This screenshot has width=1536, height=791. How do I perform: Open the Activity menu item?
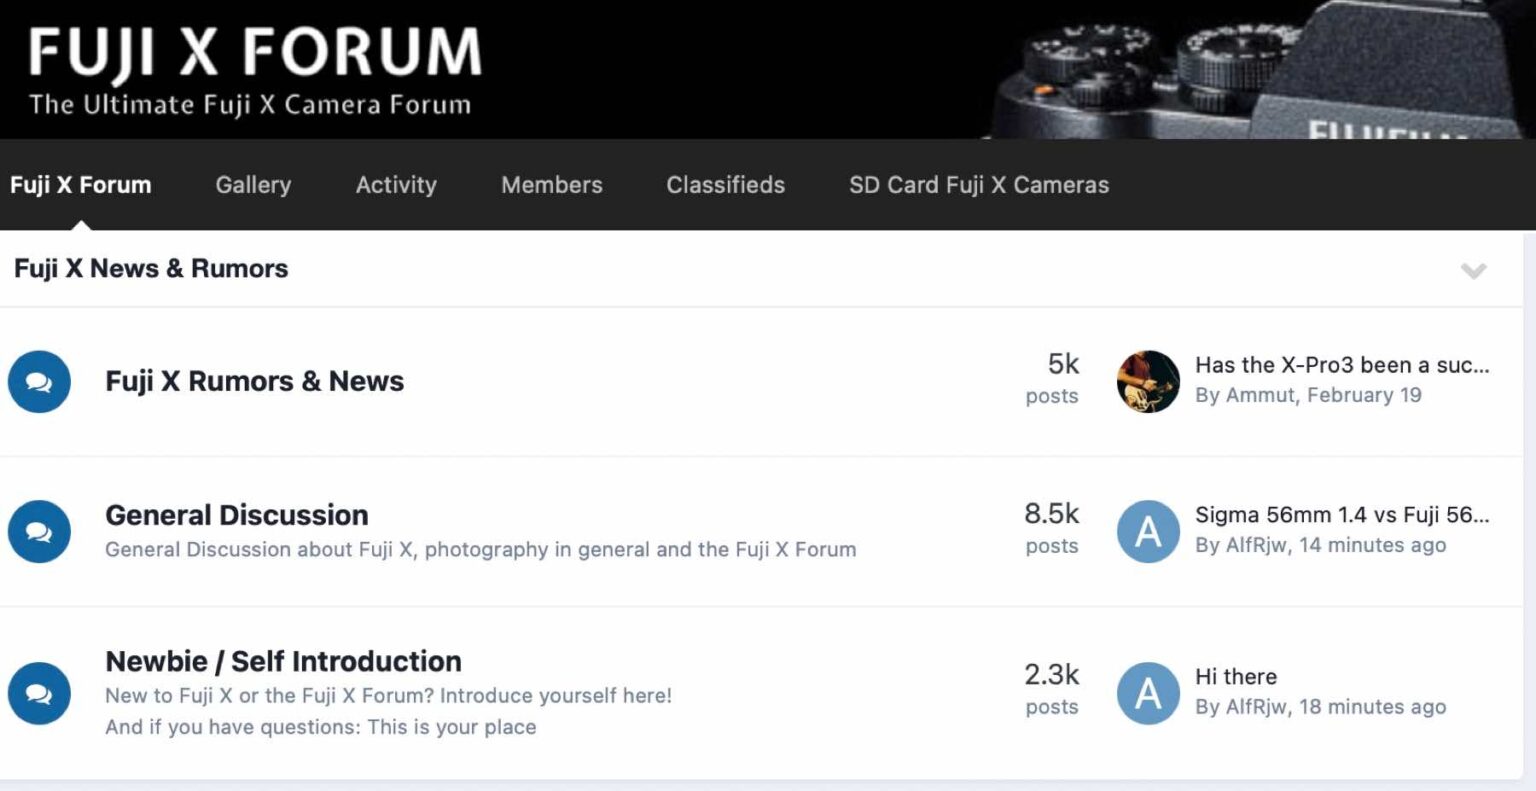pyautogui.click(x=396, y=185)
